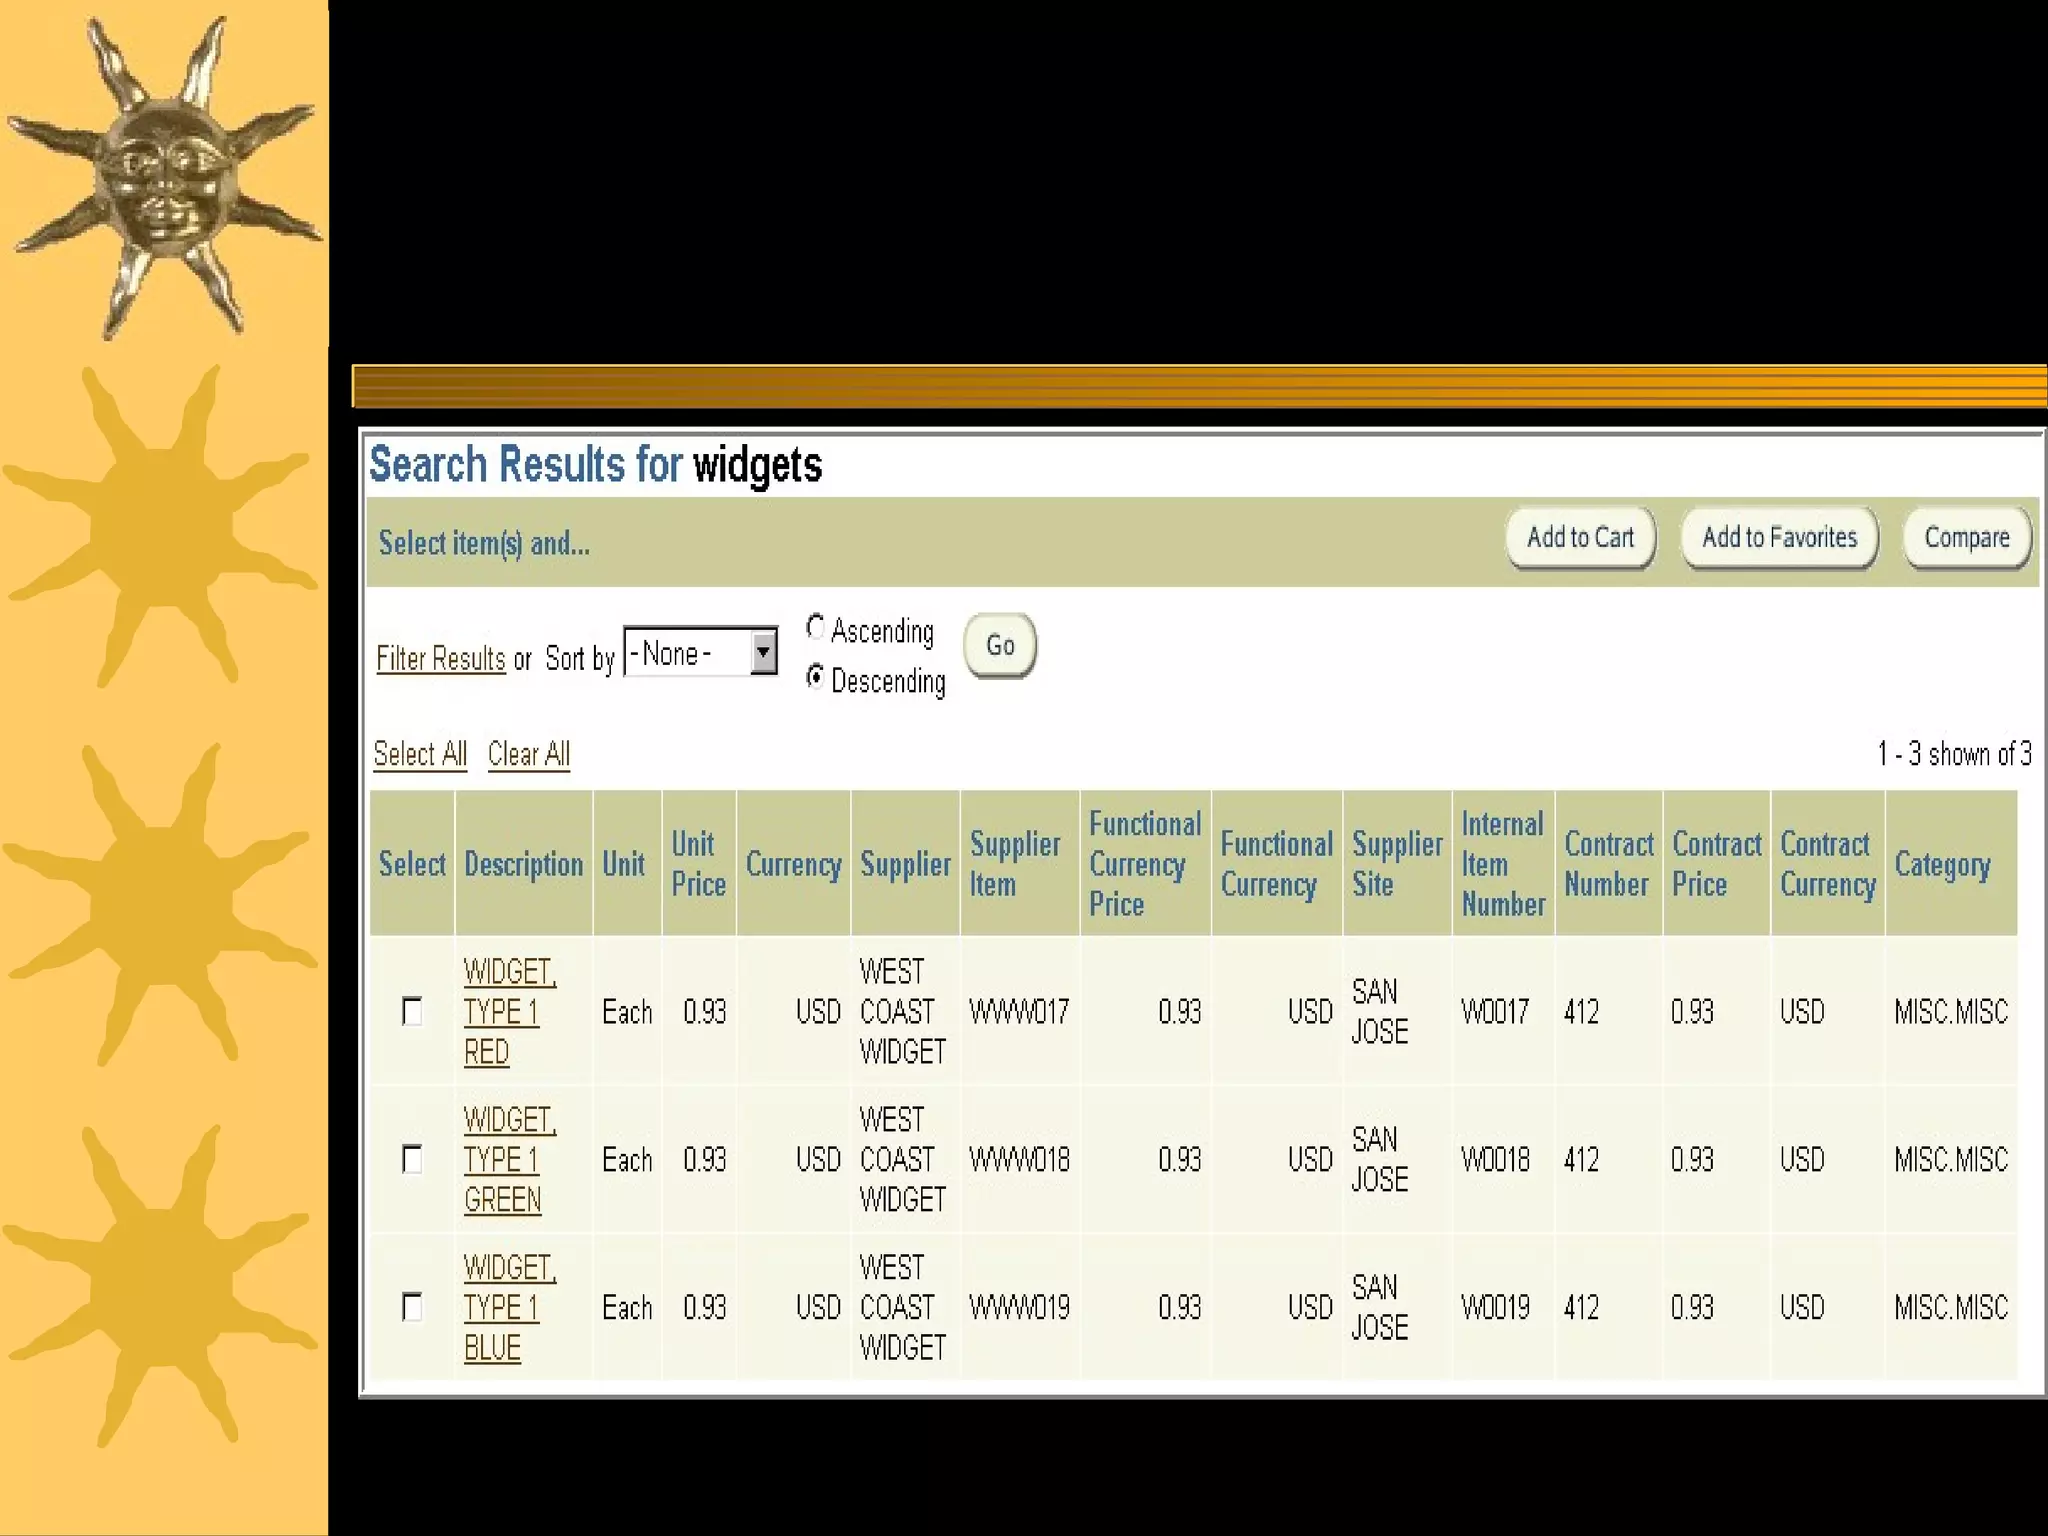
Task: Click the Select column header
Action: click(412, 864)
